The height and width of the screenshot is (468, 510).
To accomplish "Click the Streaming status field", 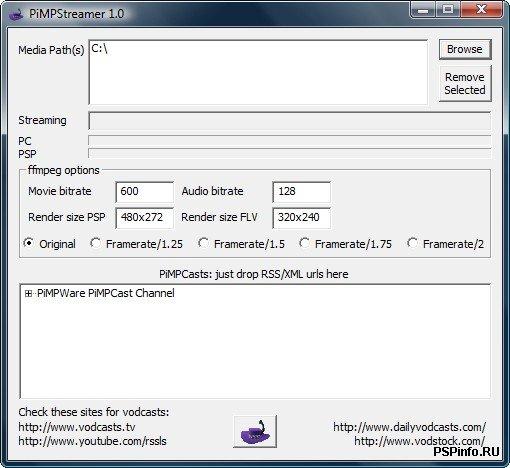I will (x=289, y=121).
